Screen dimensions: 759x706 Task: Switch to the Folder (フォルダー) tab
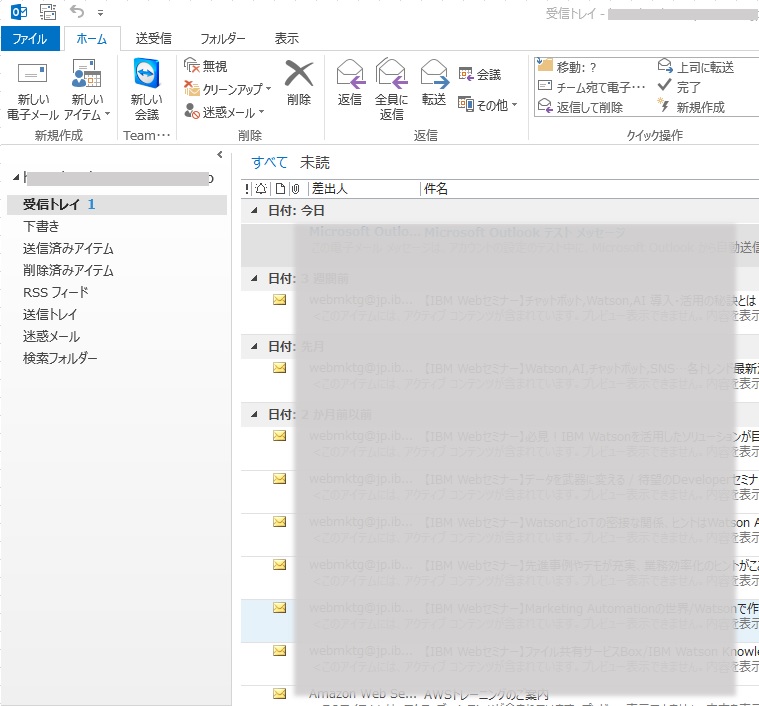pos(223,38)
